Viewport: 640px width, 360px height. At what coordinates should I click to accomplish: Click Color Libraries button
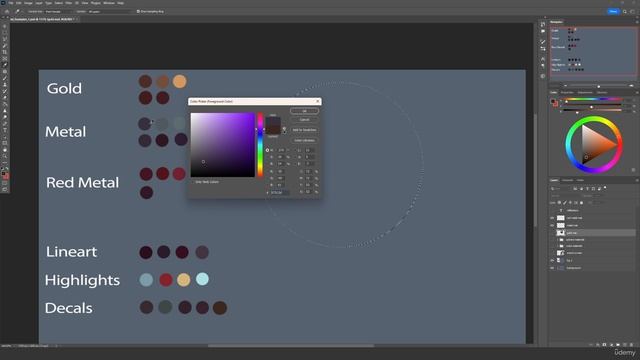304,140
